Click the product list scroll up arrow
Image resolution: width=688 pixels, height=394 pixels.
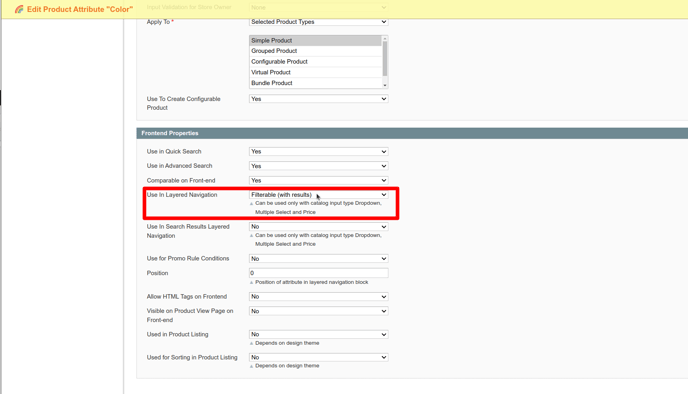pos(385,39)
